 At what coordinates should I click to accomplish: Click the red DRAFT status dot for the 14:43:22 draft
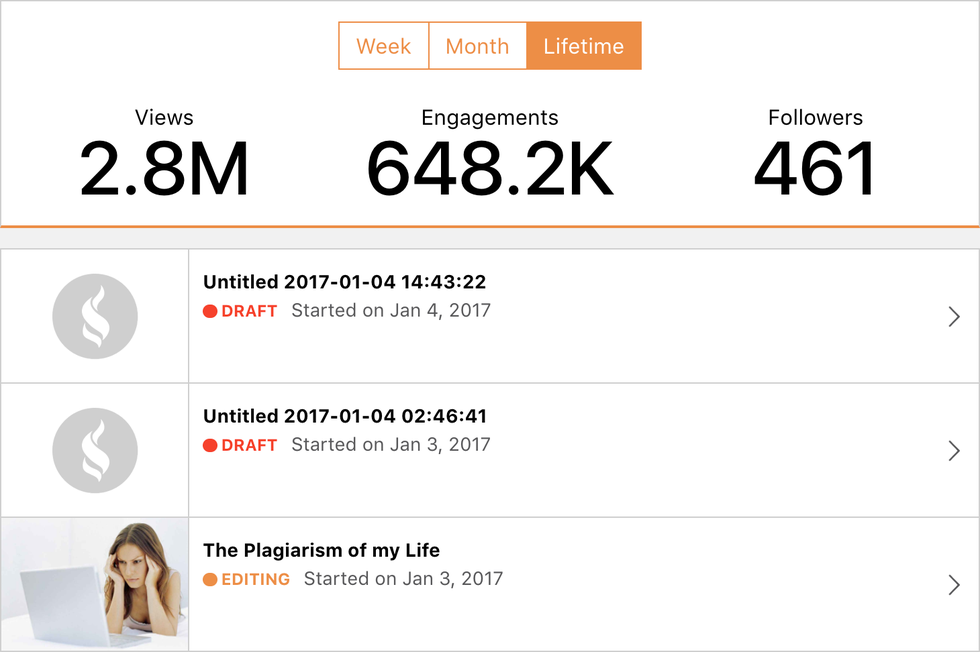coord(210,311)
